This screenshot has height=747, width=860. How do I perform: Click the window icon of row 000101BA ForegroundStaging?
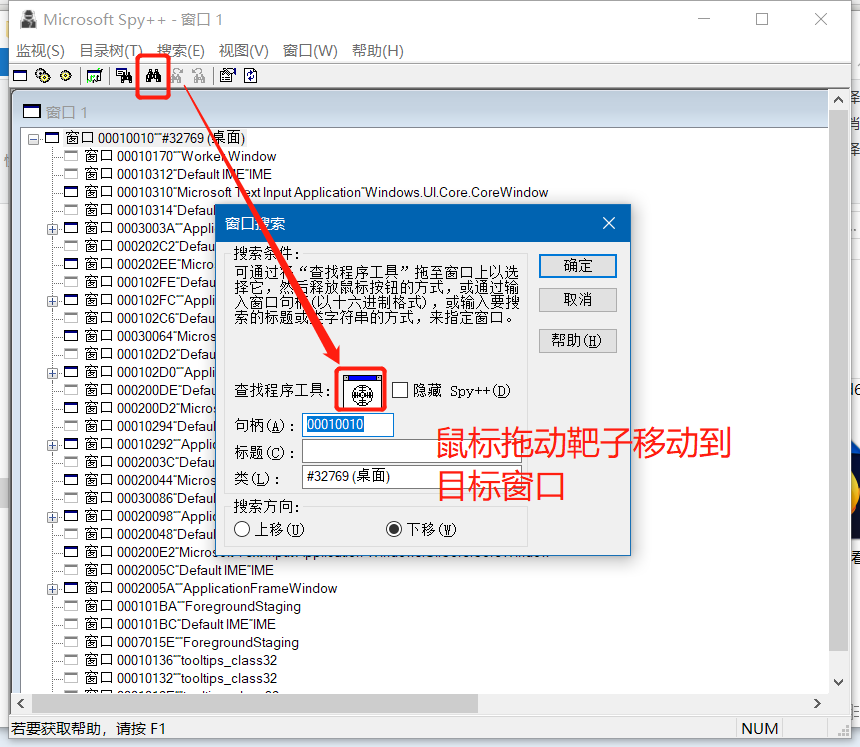pos(71,606)
